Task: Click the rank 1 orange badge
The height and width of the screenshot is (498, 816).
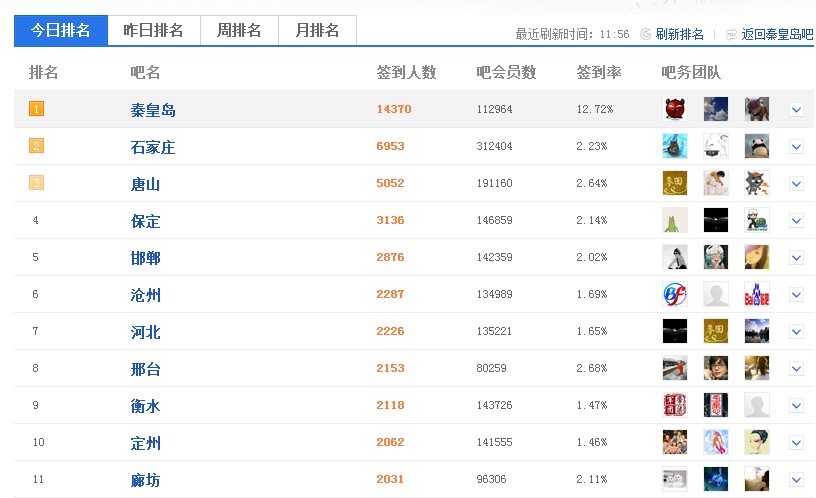Action: pyautogui.click(x=36, y=109)
